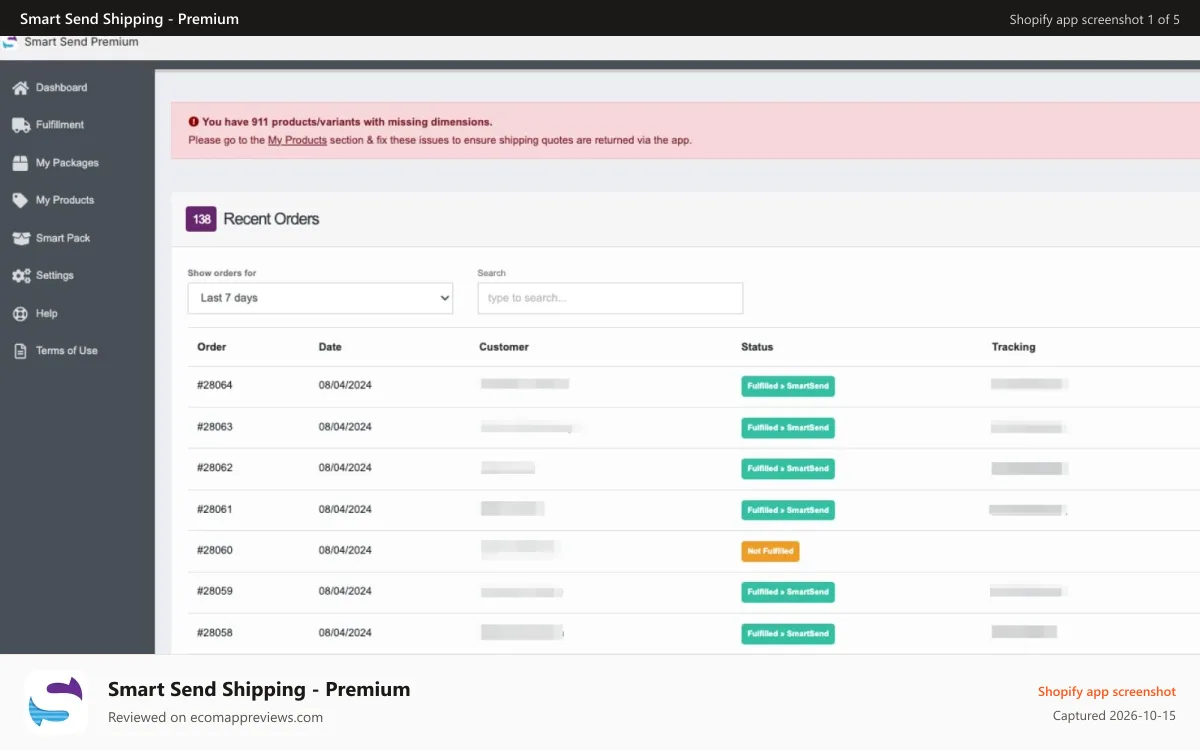Click the Not Fulfilled status badge
This screenshot has width=1200, height=750.
(770, 551)
